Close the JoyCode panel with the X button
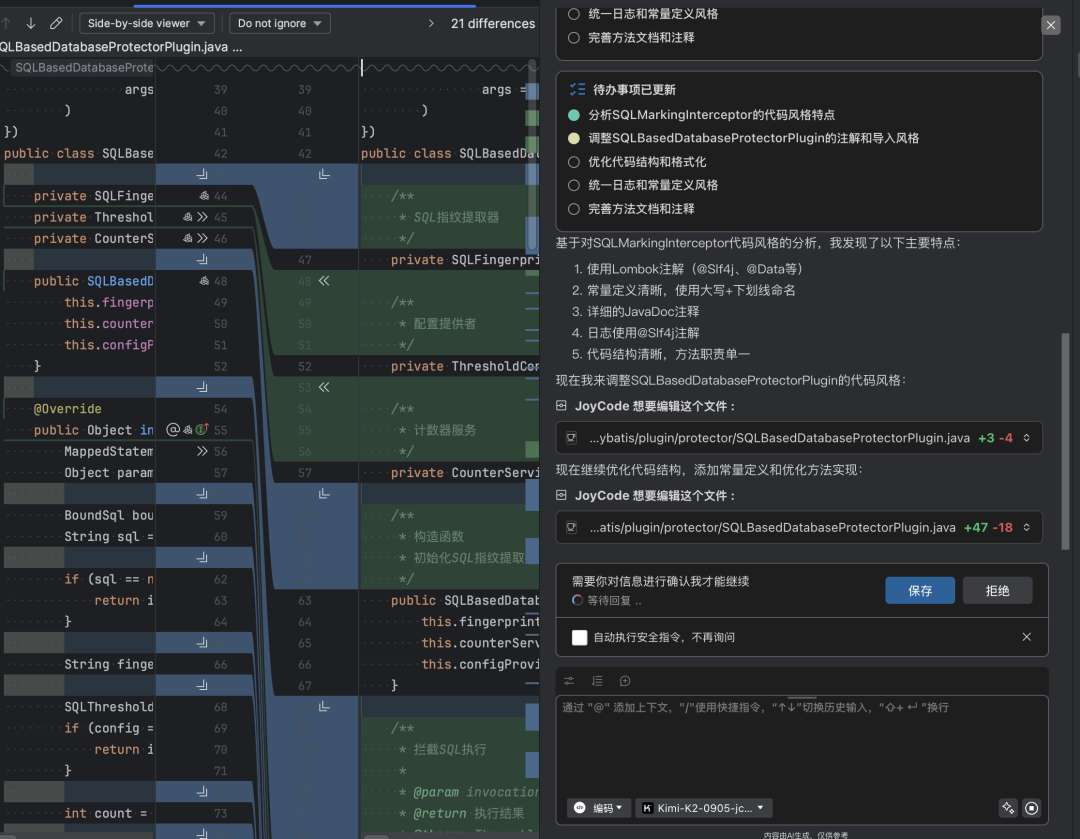1080x839 pixels. pos(1050,25)
